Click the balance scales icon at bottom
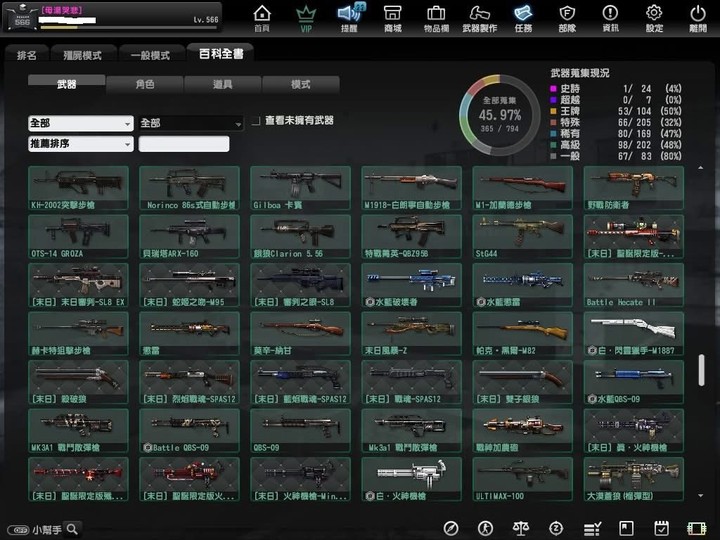 [520, 528]
